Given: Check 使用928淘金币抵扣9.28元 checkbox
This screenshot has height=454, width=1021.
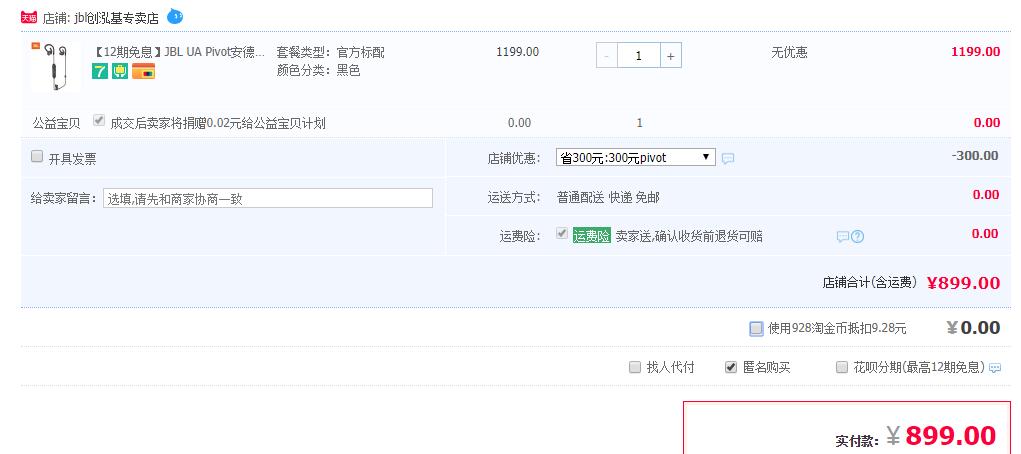Looking at the screenshot, I should (756, 328).
